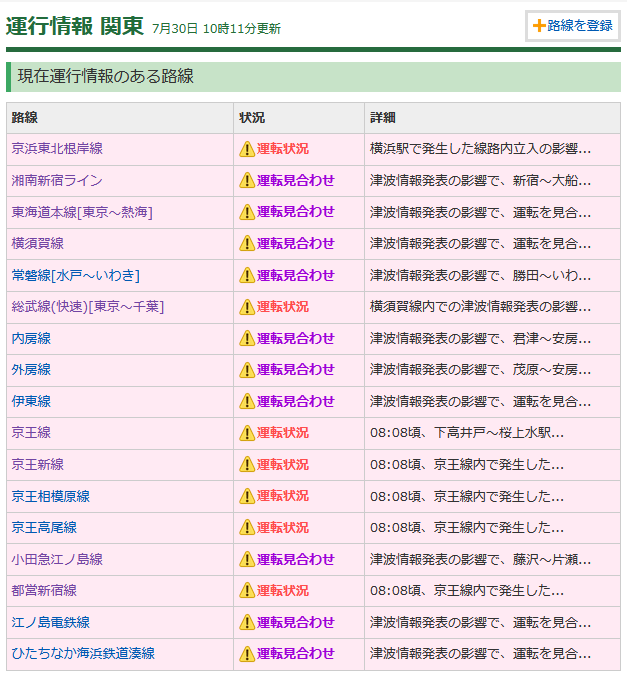Open the 伊東線 line link

31,401
